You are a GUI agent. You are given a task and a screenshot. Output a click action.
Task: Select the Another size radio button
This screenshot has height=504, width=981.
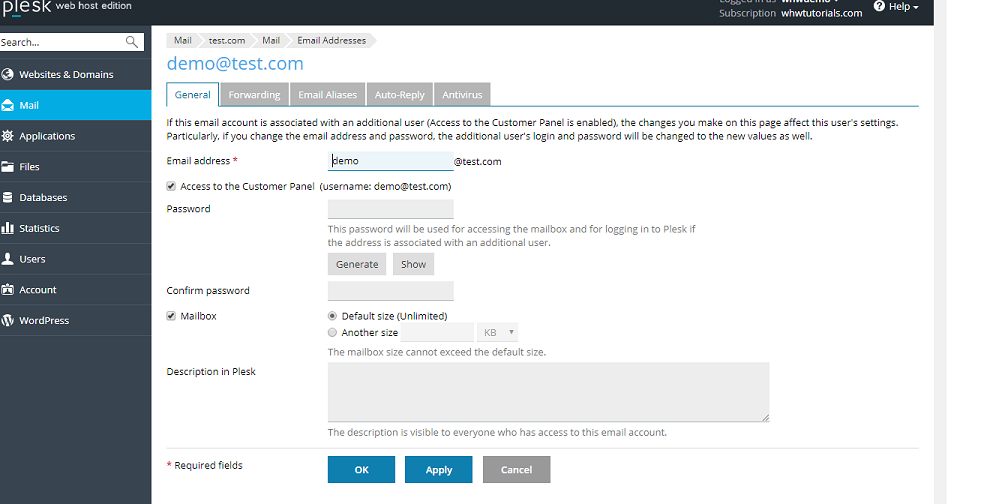click(333, 333)
